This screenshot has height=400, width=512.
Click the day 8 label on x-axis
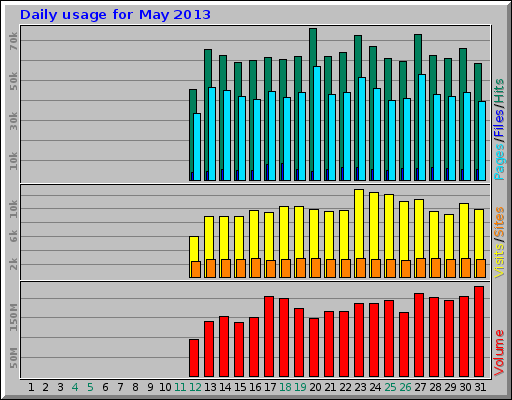[x=135, y=387]
